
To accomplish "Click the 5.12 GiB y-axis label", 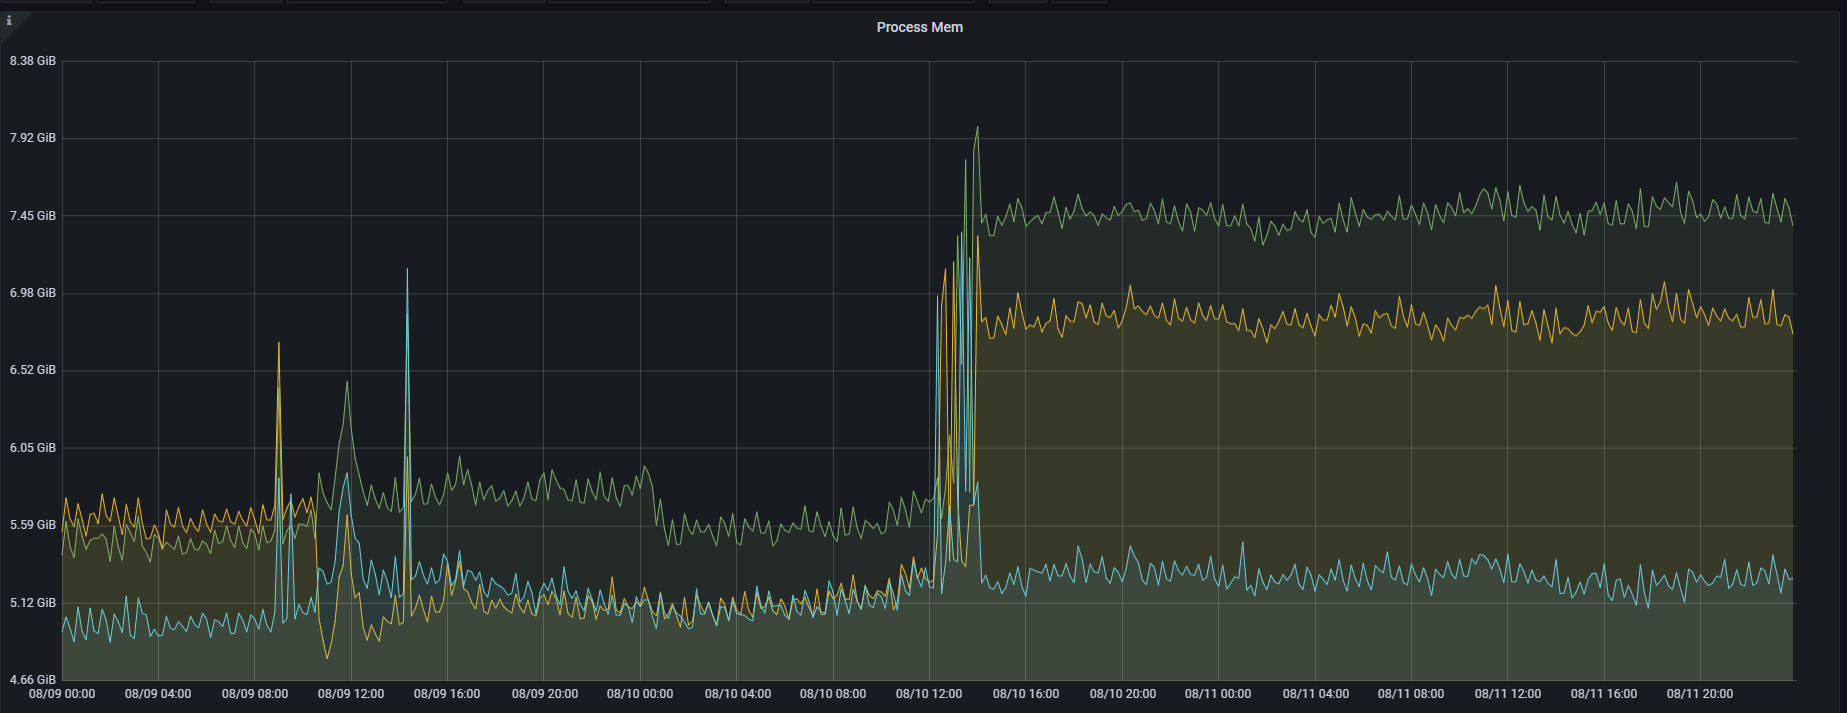I will click(33, 603).
